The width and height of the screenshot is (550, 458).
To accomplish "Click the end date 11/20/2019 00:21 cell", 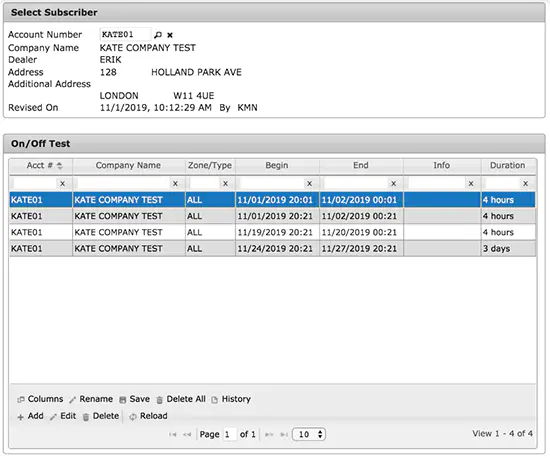I will click(361, 232).
